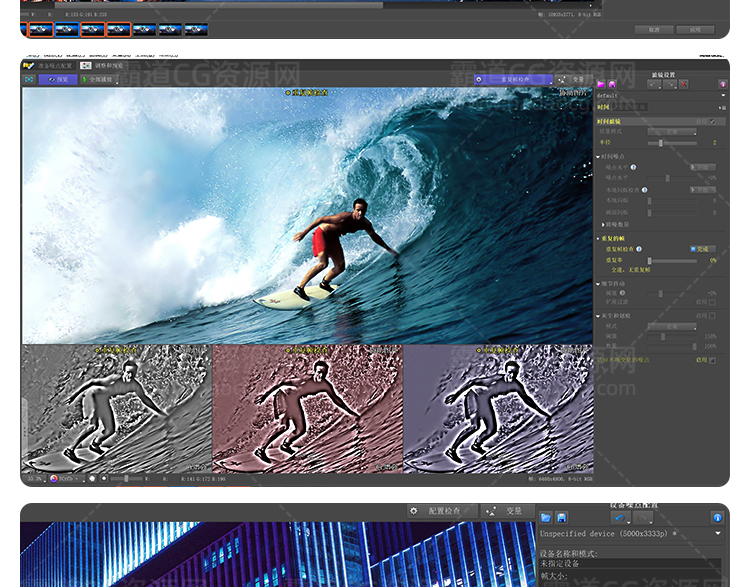
Task: Click 取消 button in top window
Action: [654, 30]
